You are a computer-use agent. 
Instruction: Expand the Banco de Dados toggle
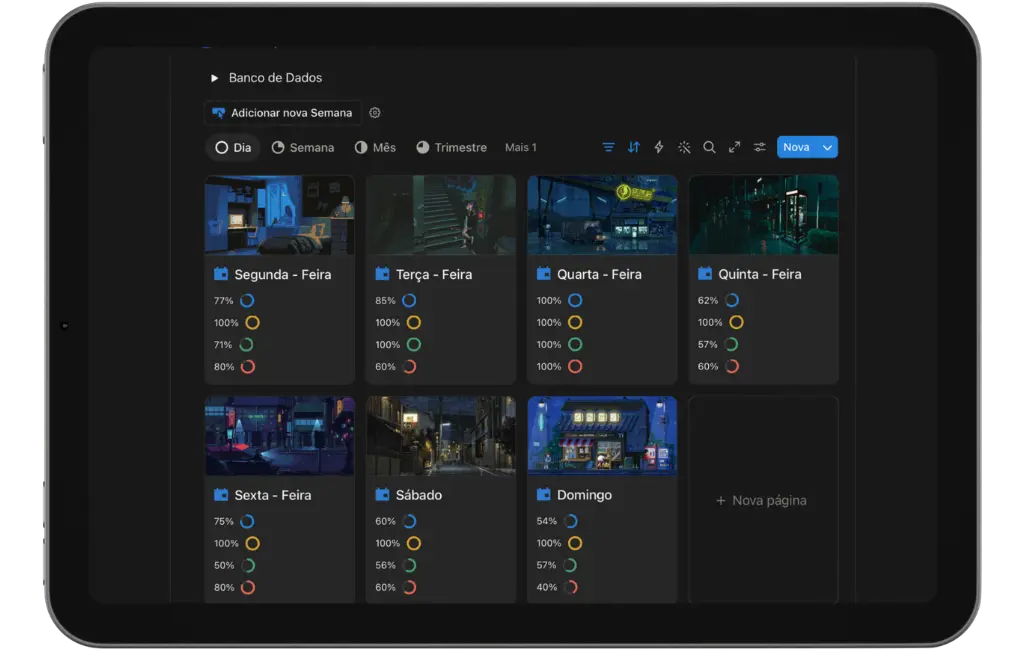click(214, 78)
